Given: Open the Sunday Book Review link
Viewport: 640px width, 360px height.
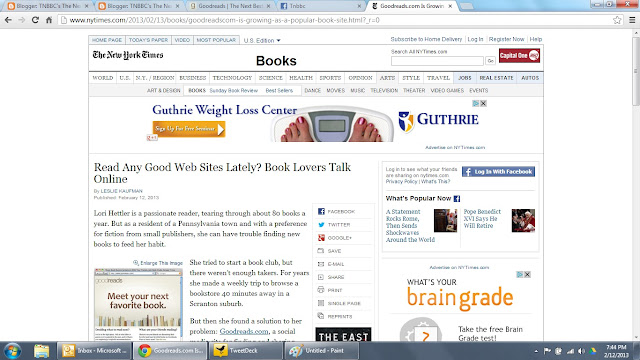Looking at the screenshot, I should click(233, 91).
